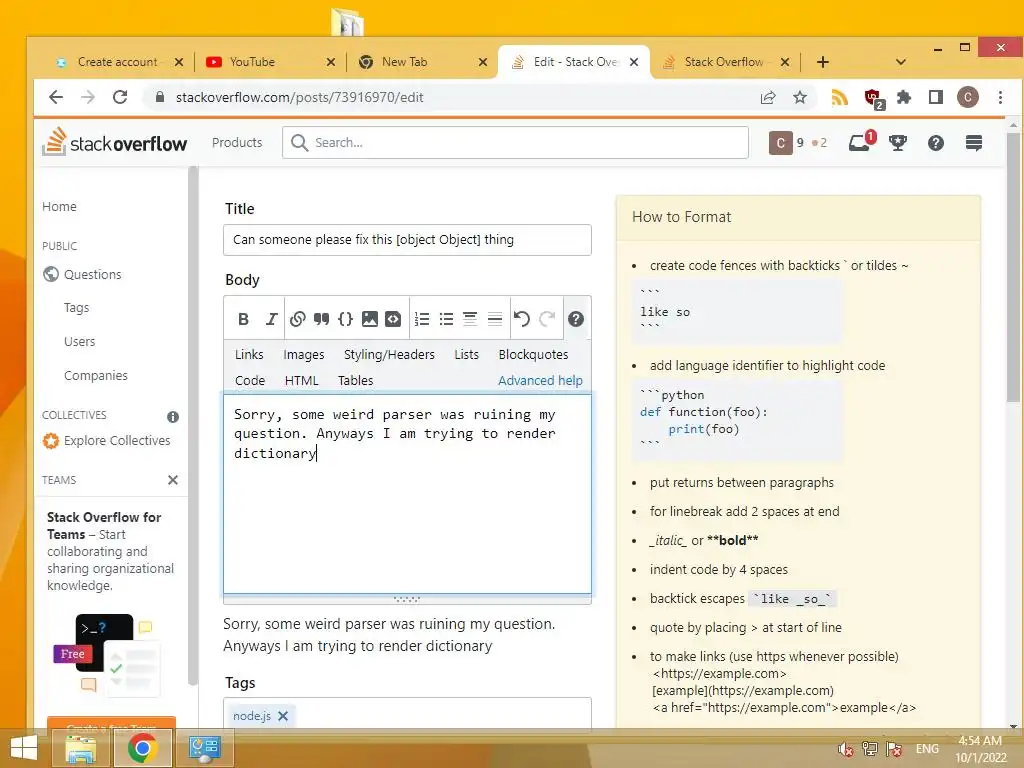The image size is (1024, 768).
Task: Insert code sample with braces icon
Action: pos(345,319)
